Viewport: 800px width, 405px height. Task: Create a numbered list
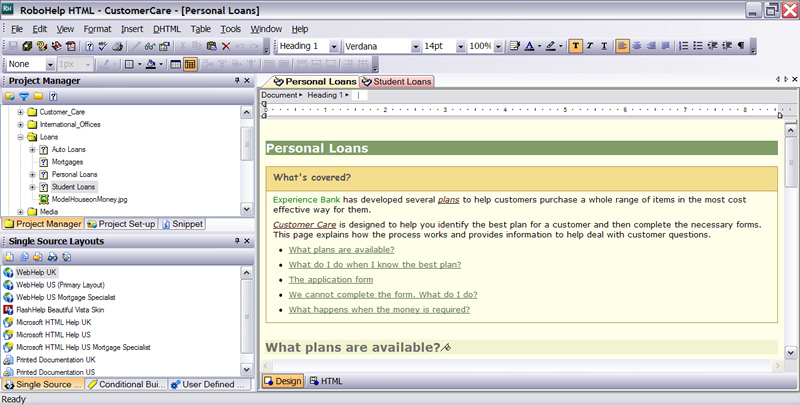tap(684, 46)
